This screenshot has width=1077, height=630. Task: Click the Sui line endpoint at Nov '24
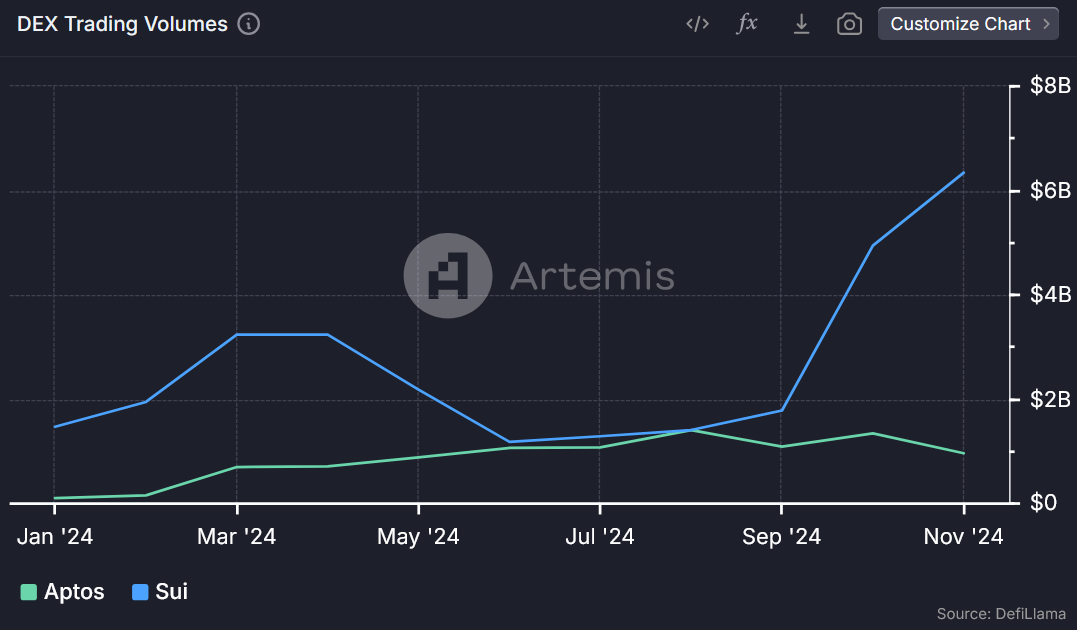click(x=963, y=173)
